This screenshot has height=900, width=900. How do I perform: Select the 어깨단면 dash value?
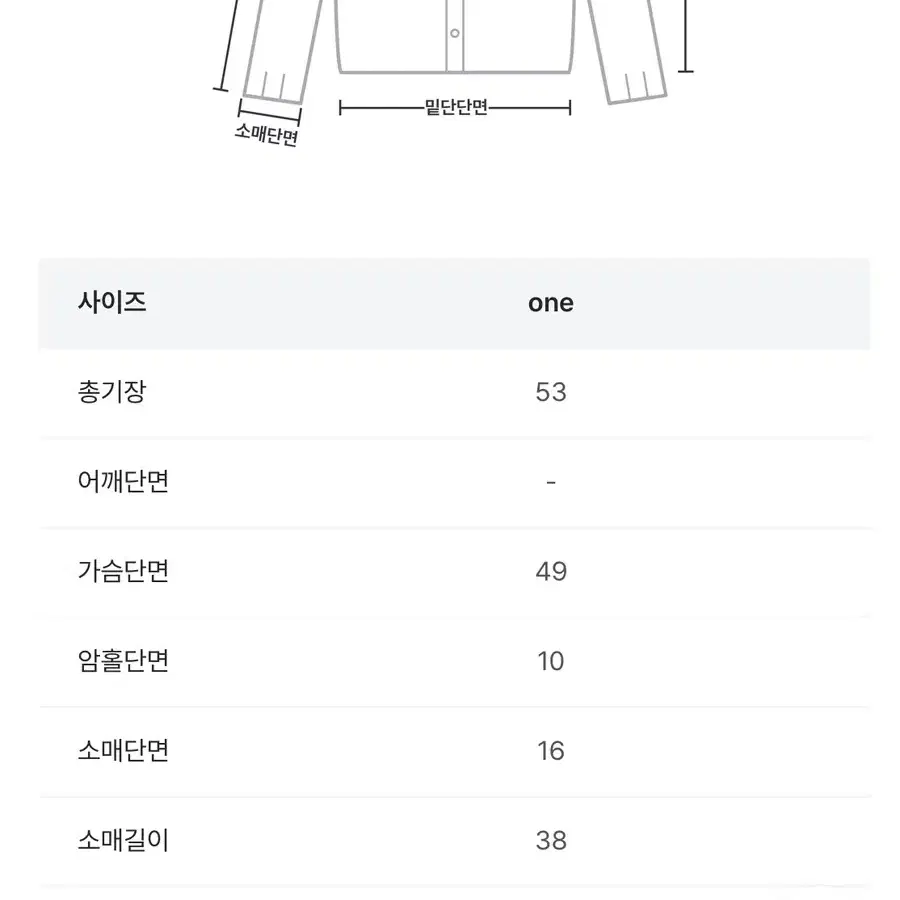pos(550,482)
